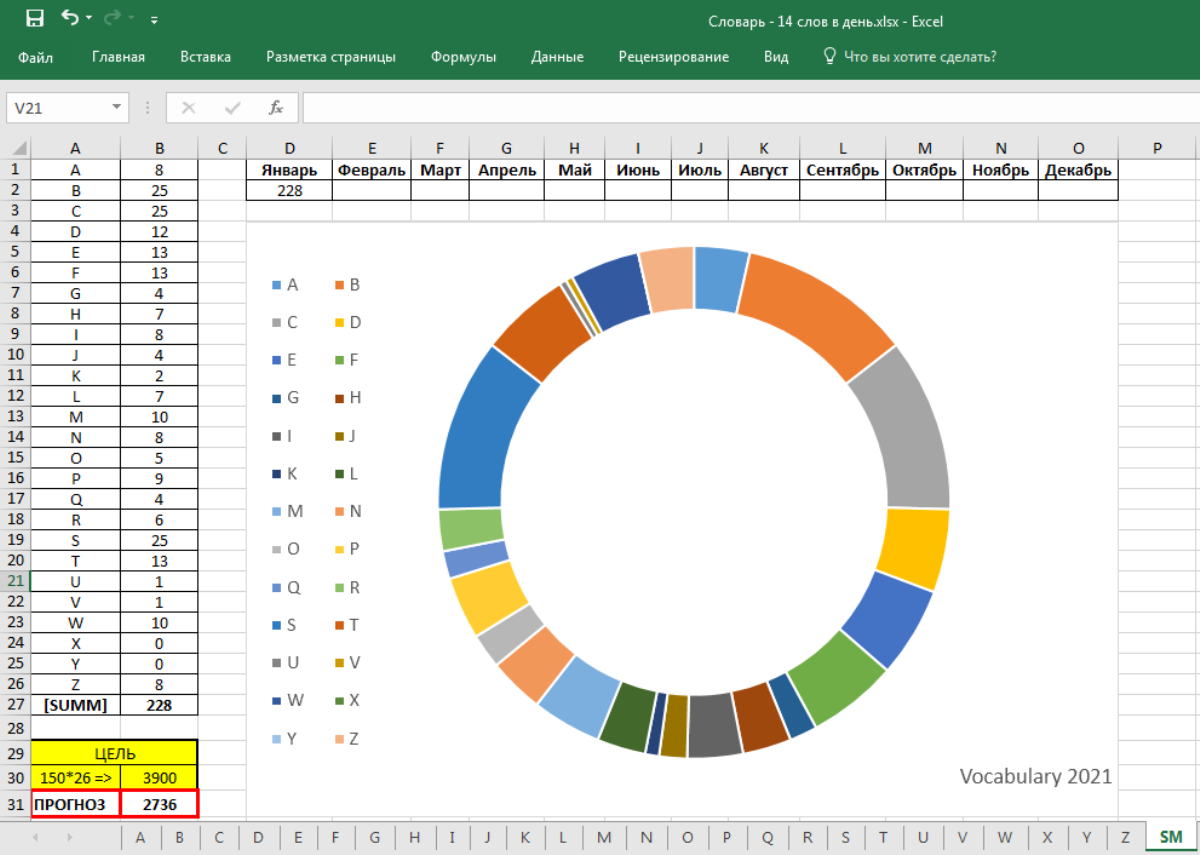Screen dimensions: 1200x855
Task: Open the Данные ribbon tab
Action: 557,57
